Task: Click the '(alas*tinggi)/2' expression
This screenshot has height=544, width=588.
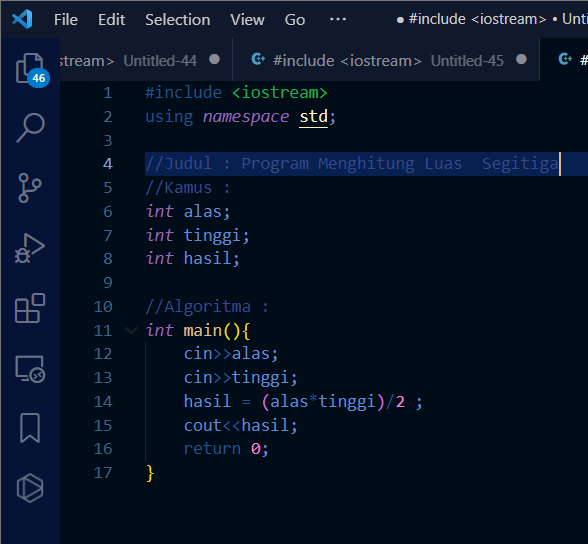Action: (x=333, y=402)
